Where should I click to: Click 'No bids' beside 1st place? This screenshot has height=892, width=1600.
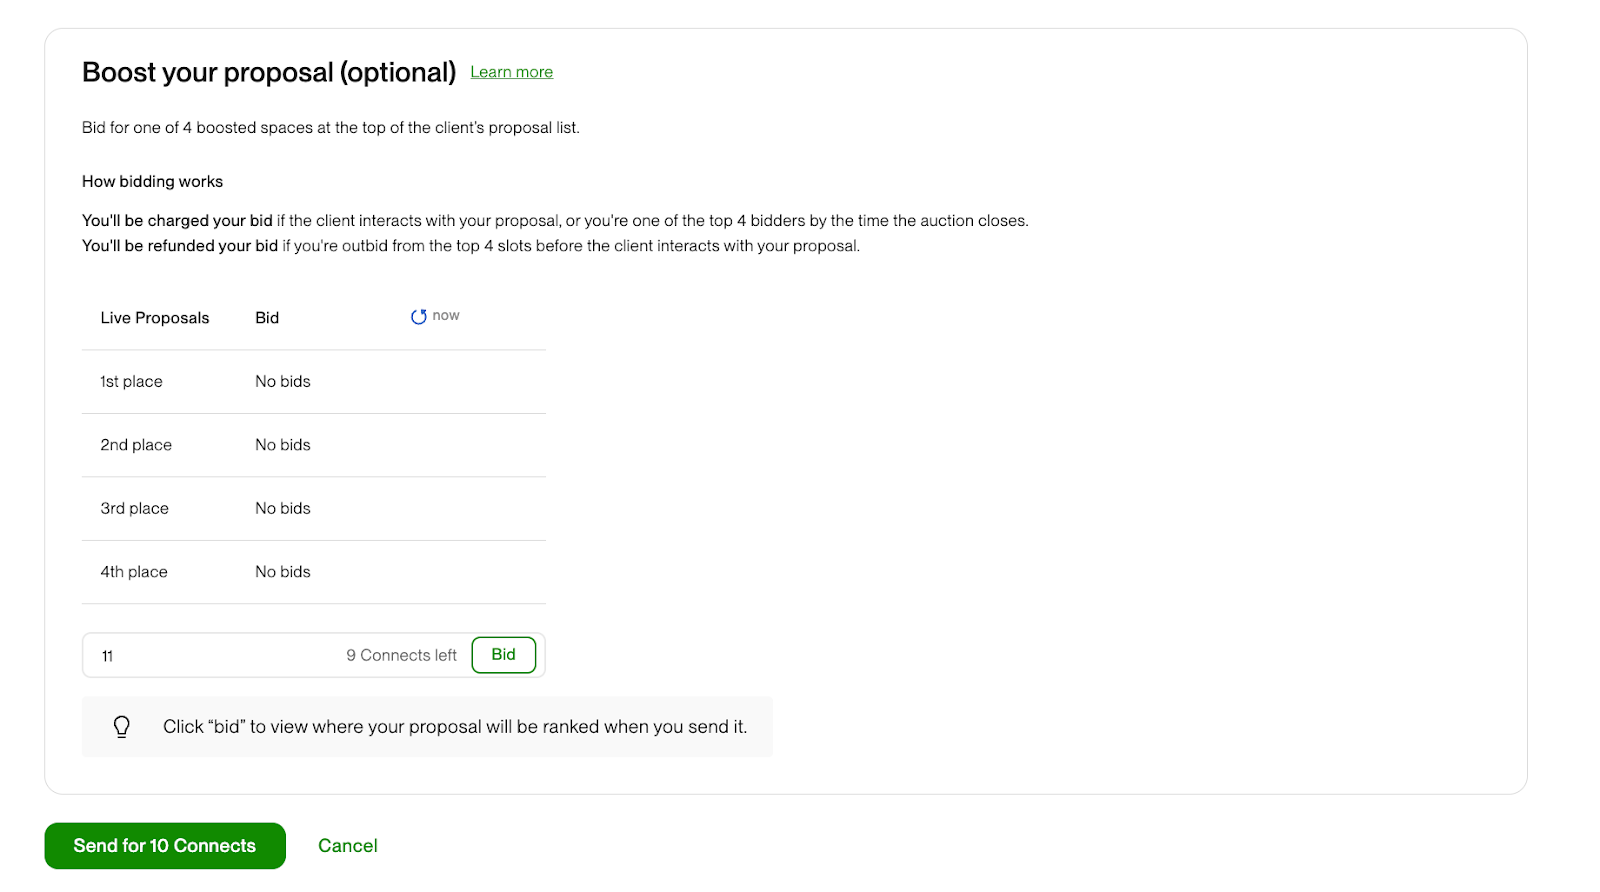[282, 381]
